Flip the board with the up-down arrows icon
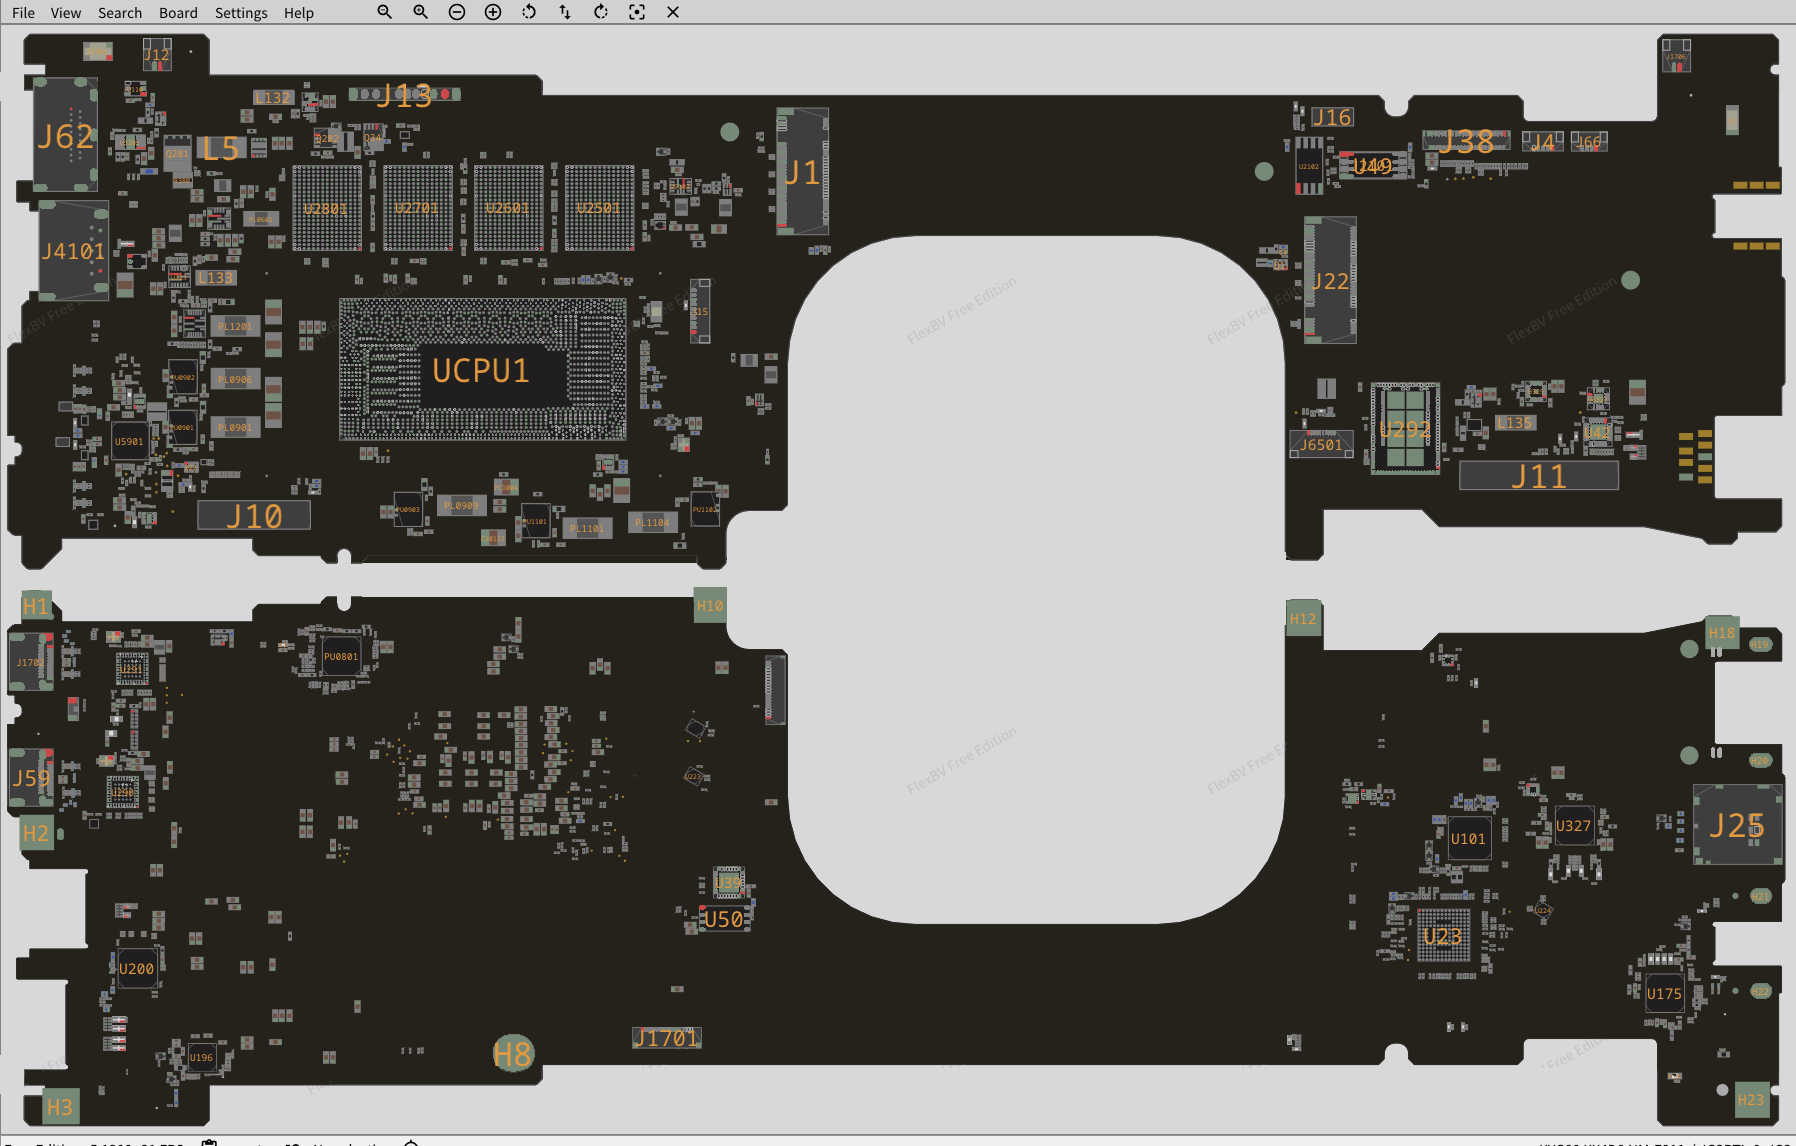Screen dimensions: 1796x1146 point(565,12)
